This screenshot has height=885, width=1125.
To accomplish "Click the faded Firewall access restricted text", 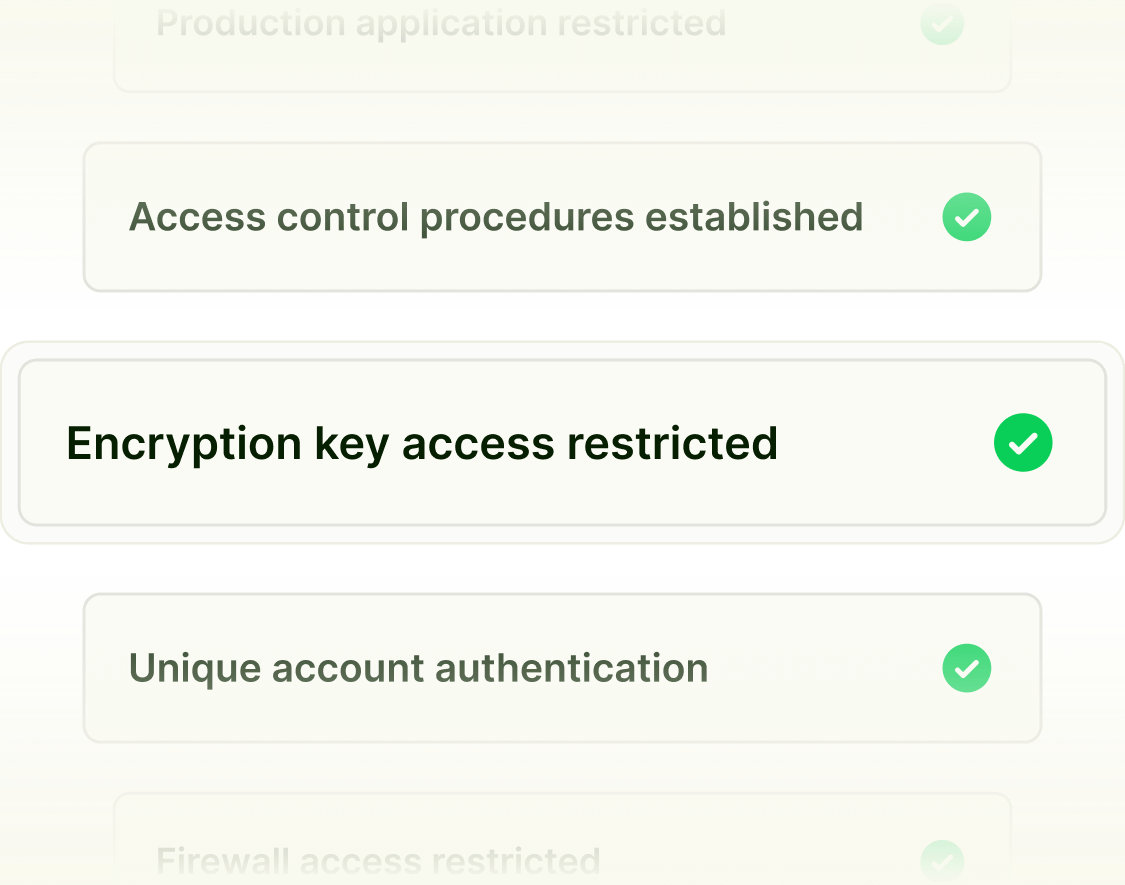I will pyautogui.click(x=378, y=860).
